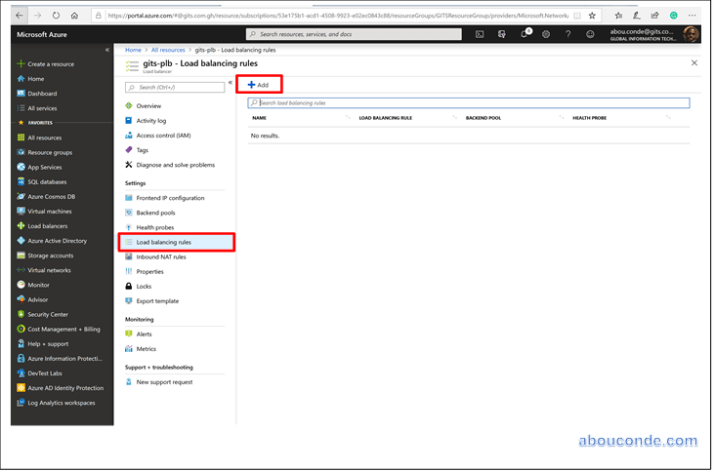Select Inbound NAT rules menu item
Screen dimensions: 714x471
(x=161, y=257)
